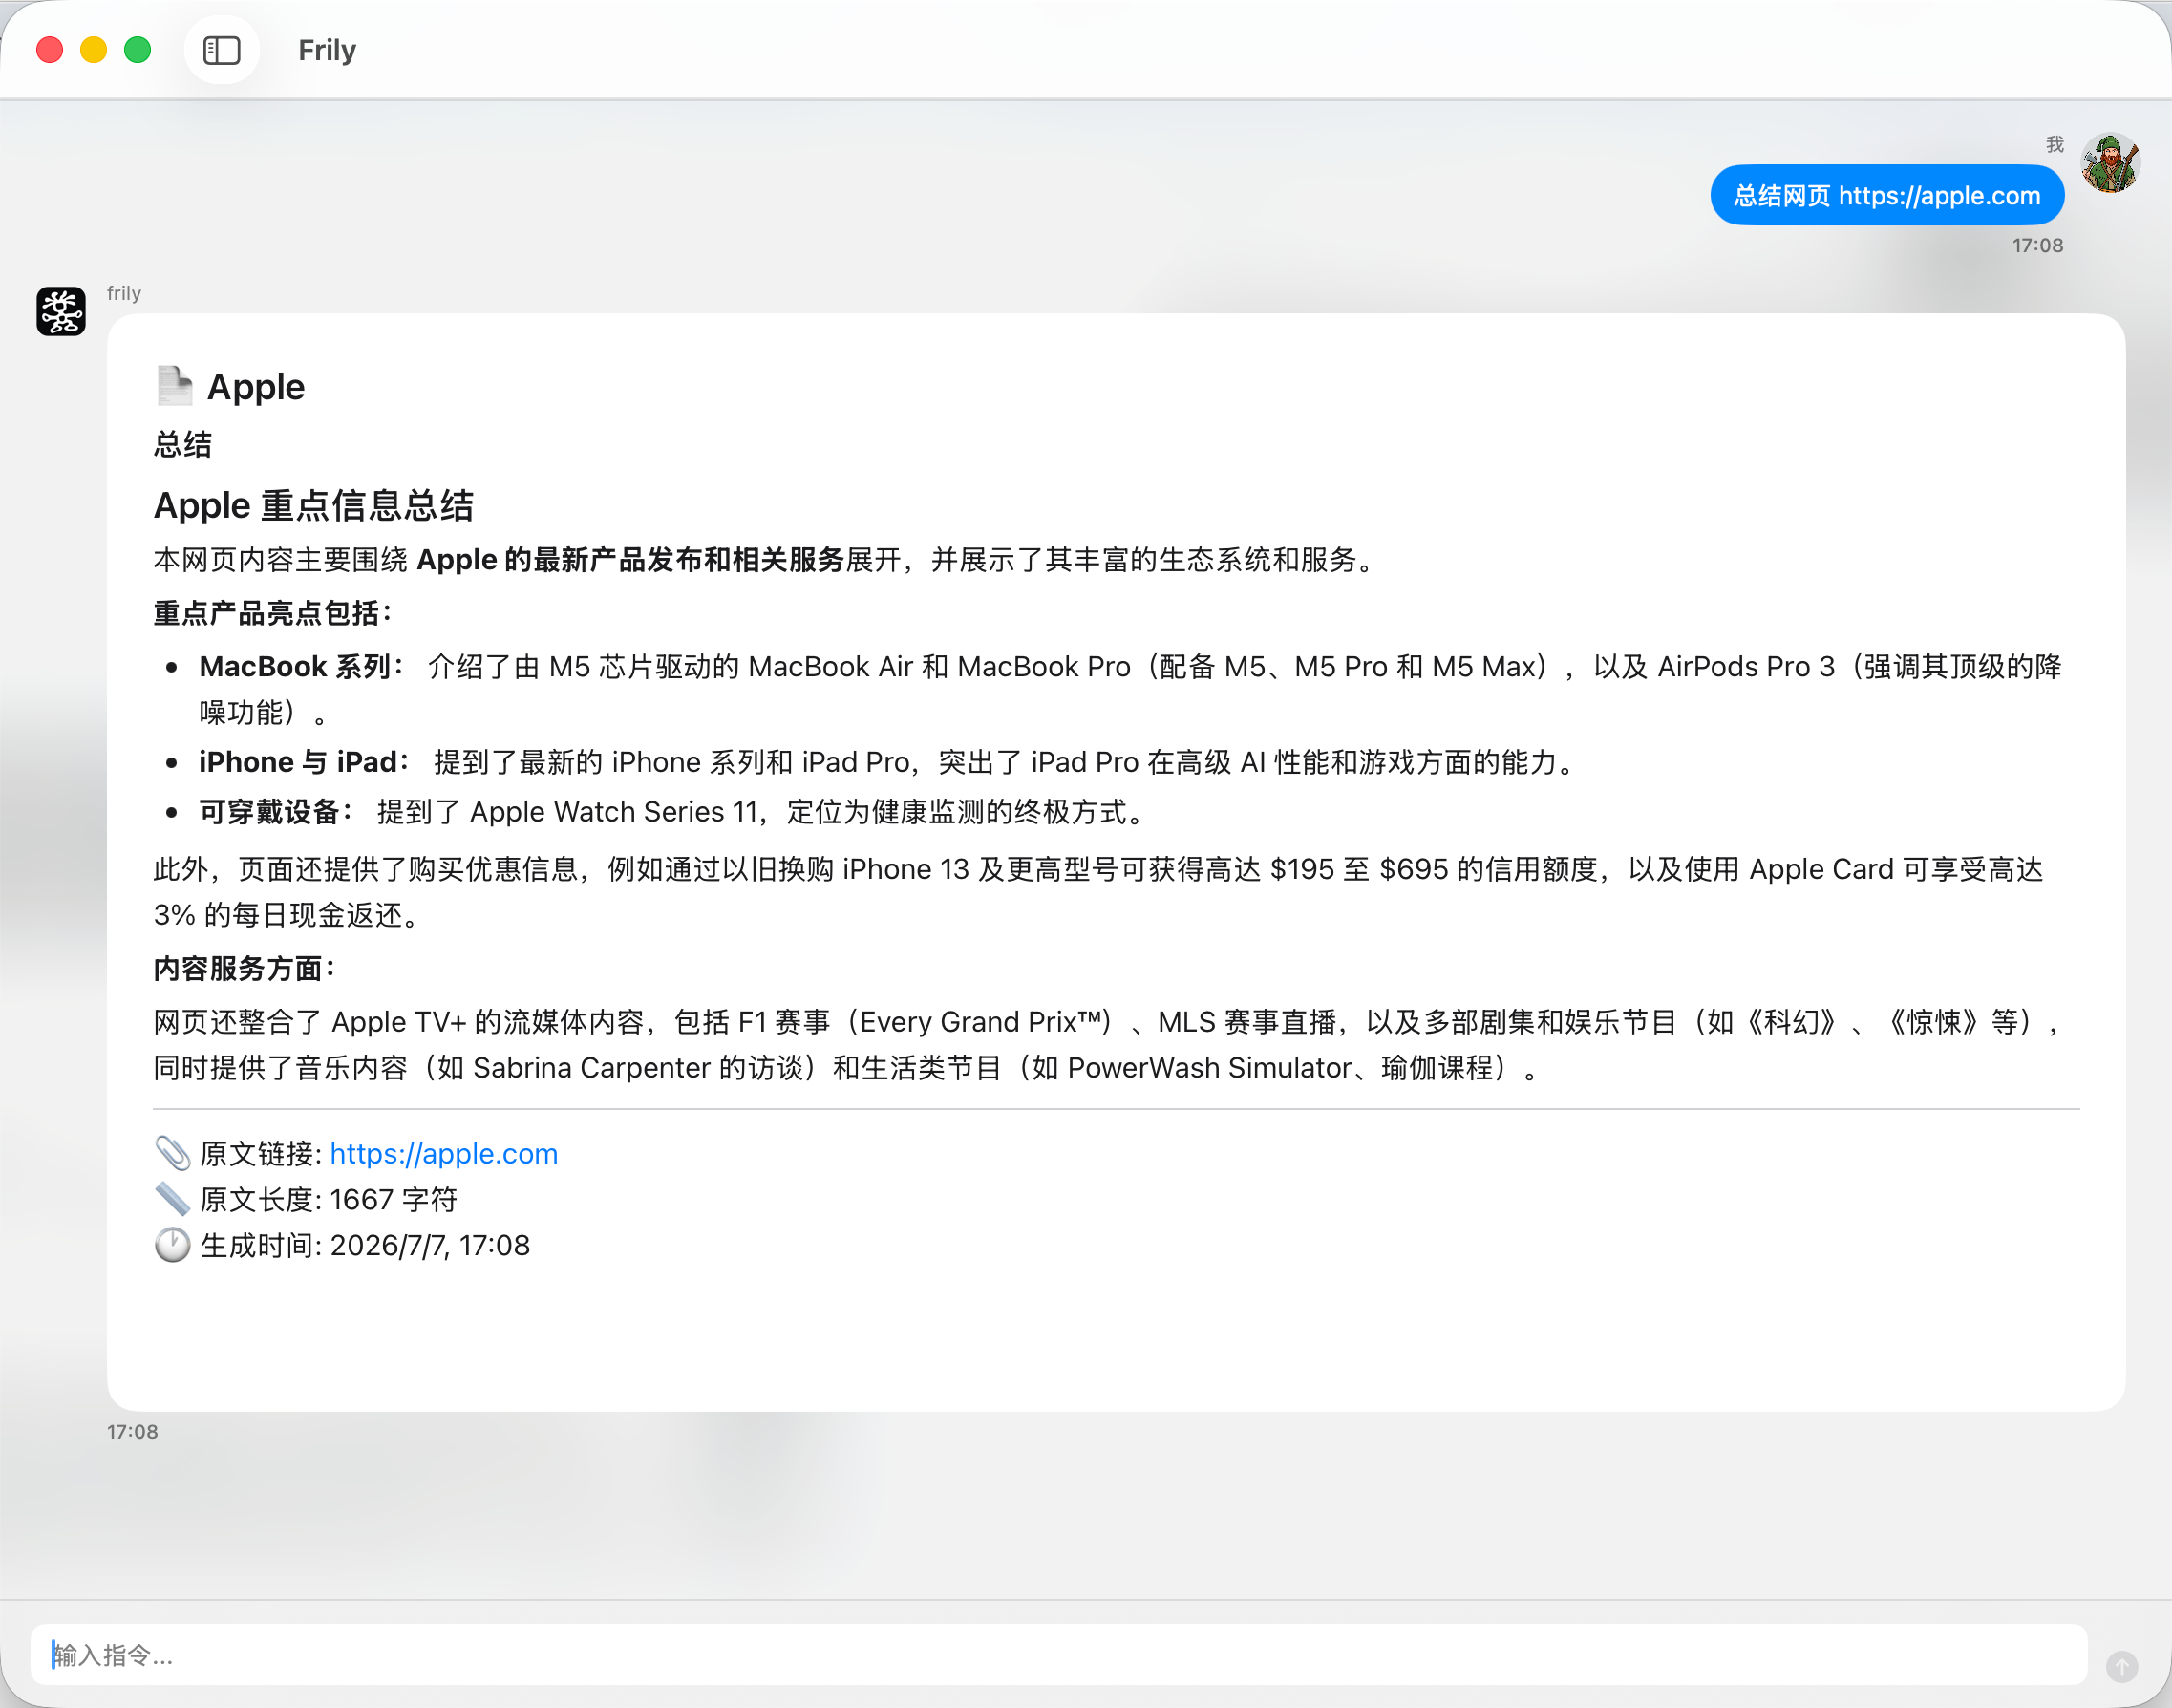The width and height of the screenshot is (2172, 1708).
Task: Click the window title Frily
Action: [327, 50]
